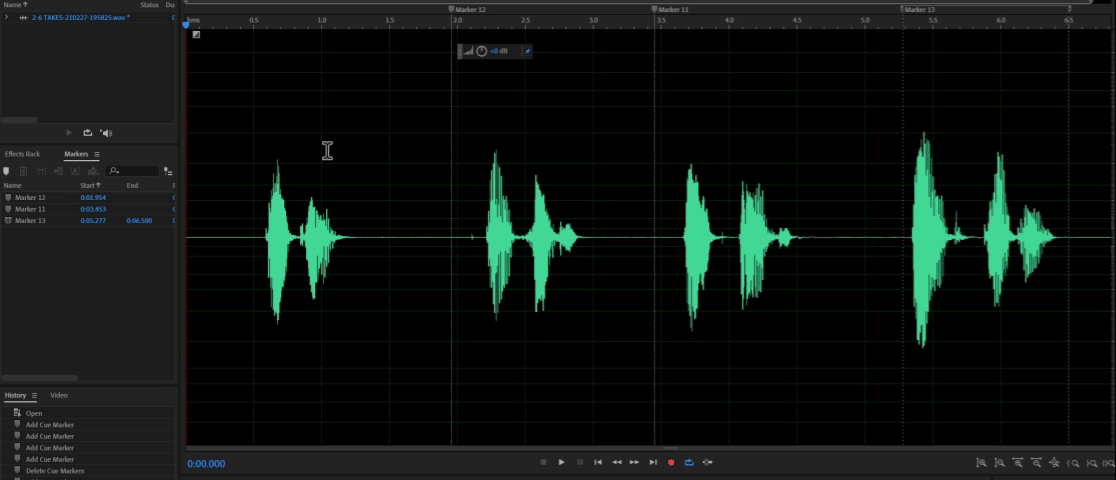Switch to the Effects Rack tab
This screenshot has width=1116, height=480.
pyautogui.click(x=23, y=154)
